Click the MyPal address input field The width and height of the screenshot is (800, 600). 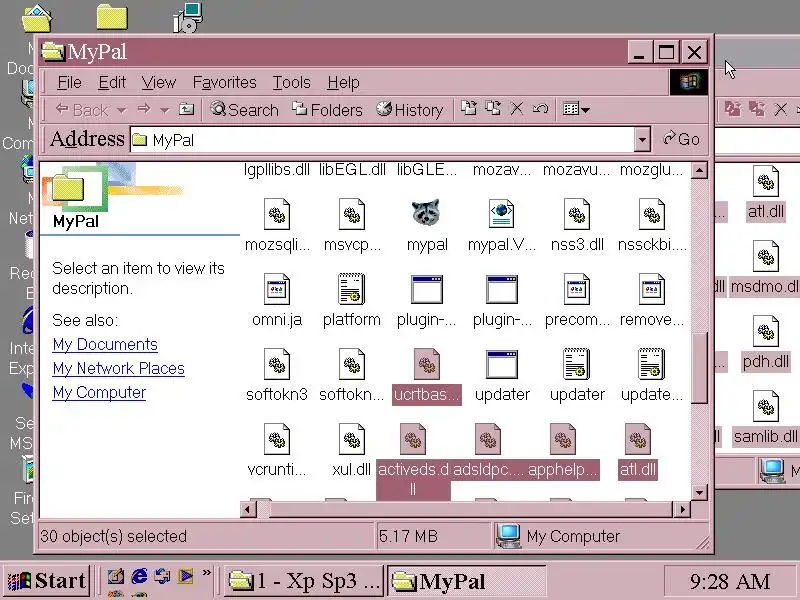click(x=382, y=140)
